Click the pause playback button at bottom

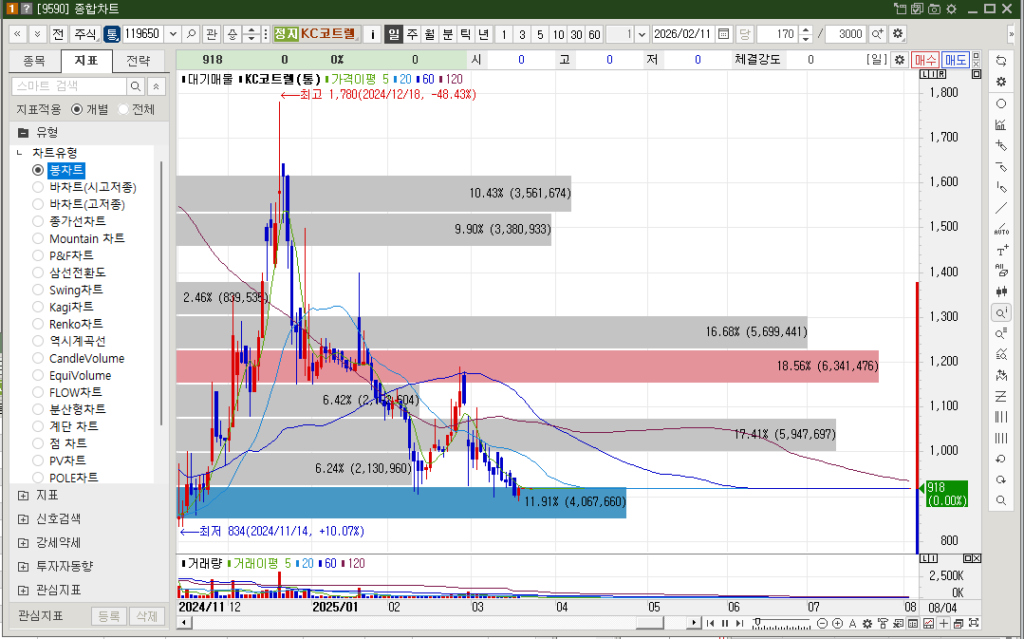tap(724, 623)
